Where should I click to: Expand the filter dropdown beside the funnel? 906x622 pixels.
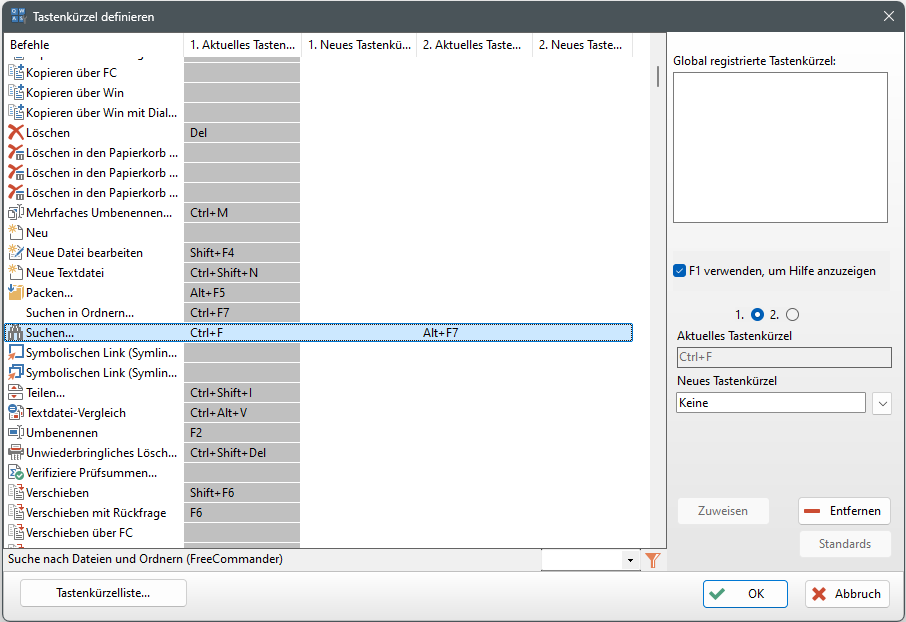coord(630,560)
